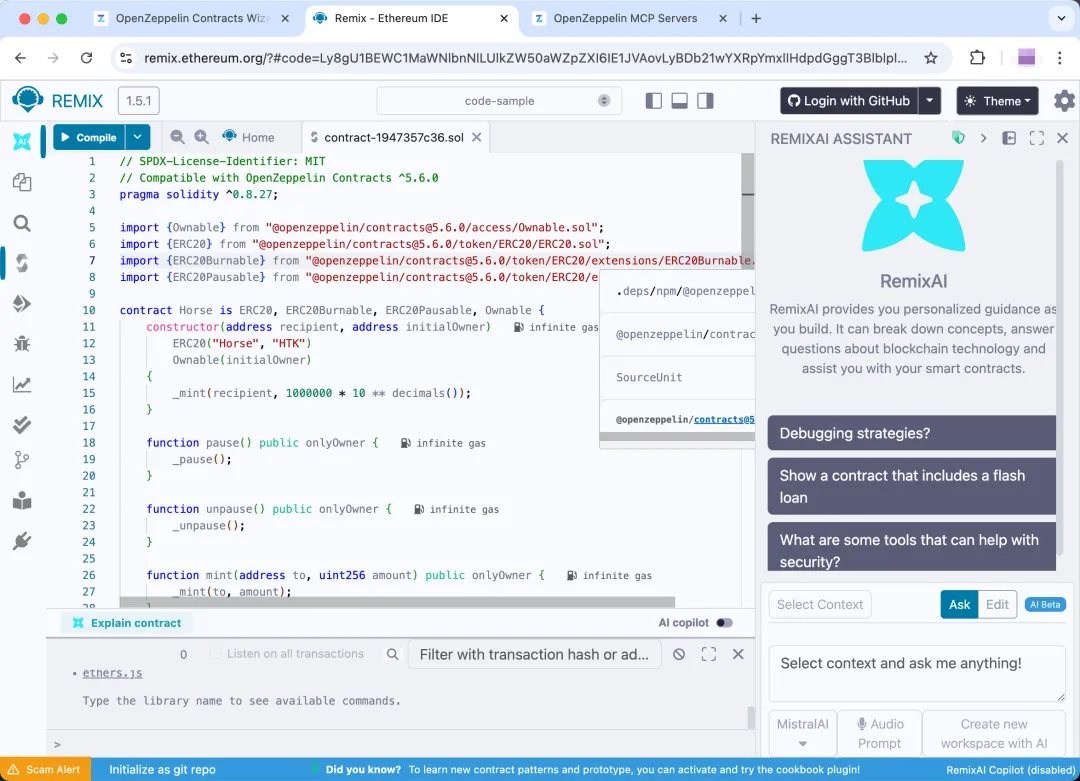Zoom in the editor font
Image resolution: width=1080 pixels, height=781 pixels.
(201, 137)
